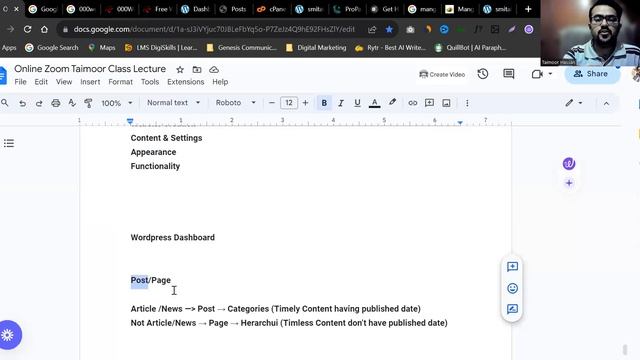The height and width of the screenshot is (360, 640).
Task: Open the editing mode dropdown
Action: click(573, 103)
